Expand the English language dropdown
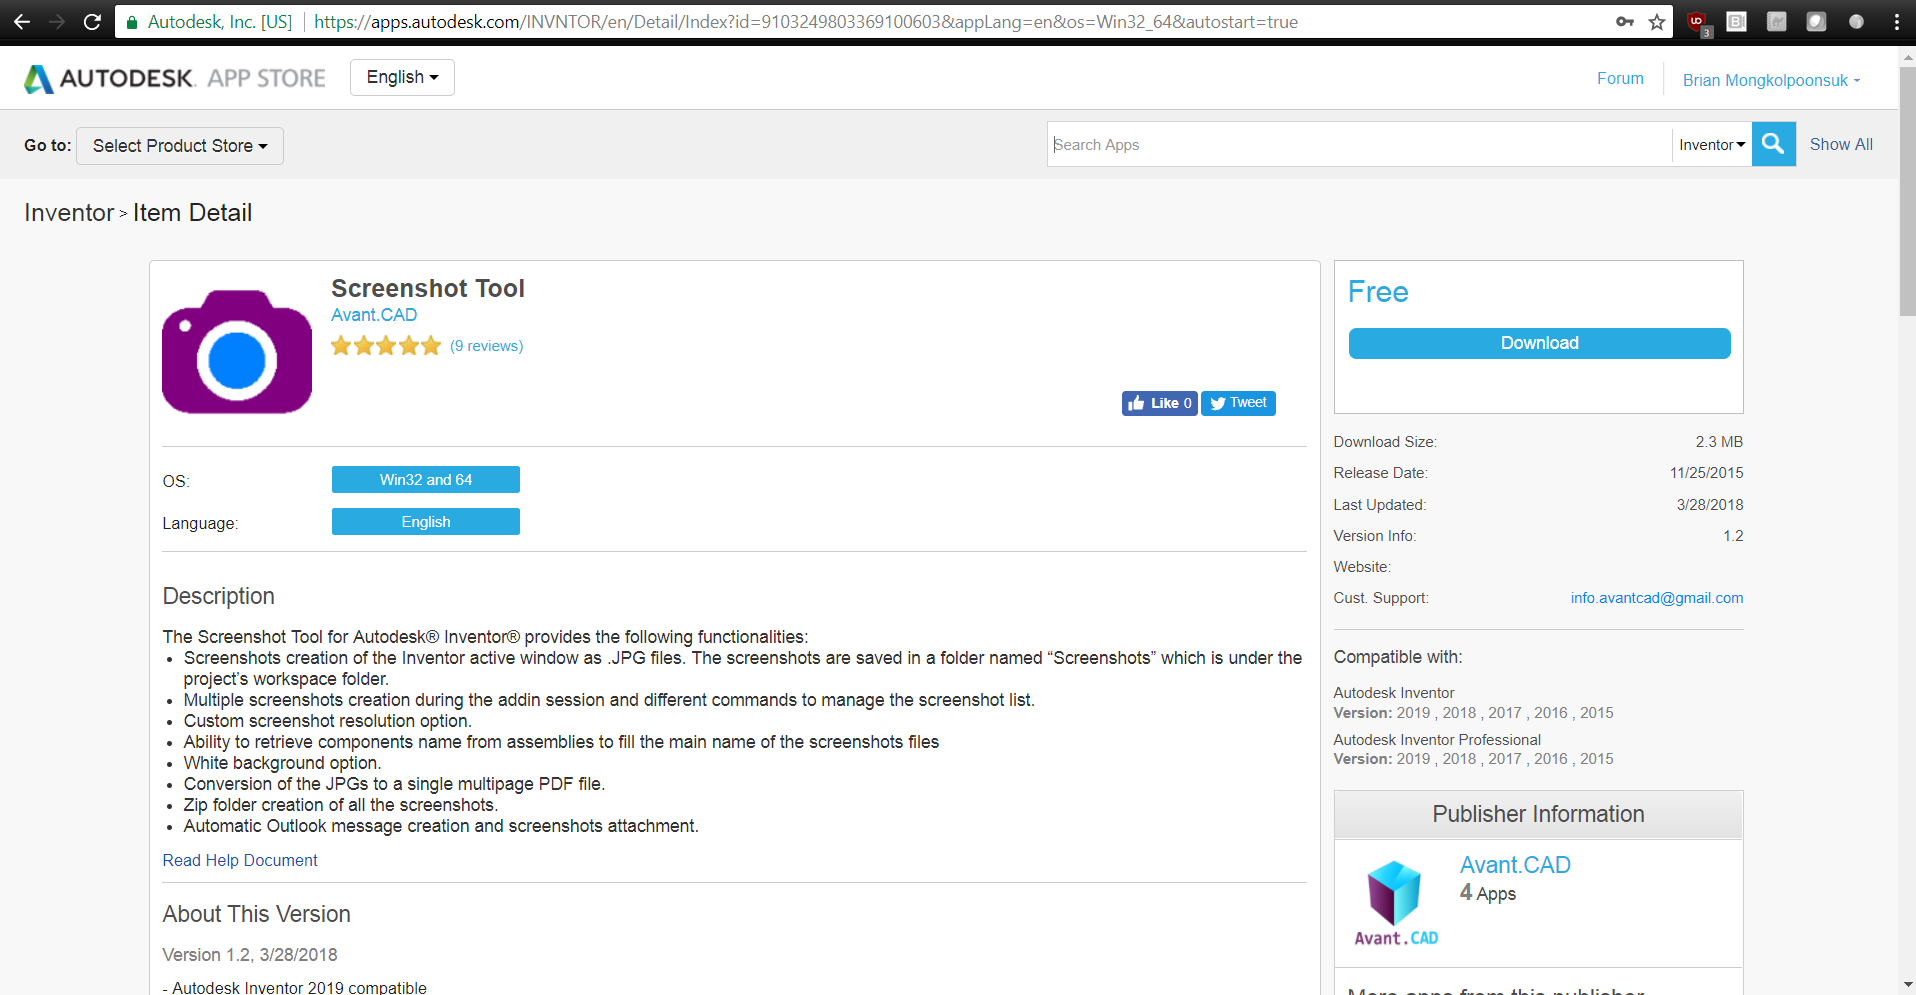Screen dimensions: 1916x995 tap(402, 77)
